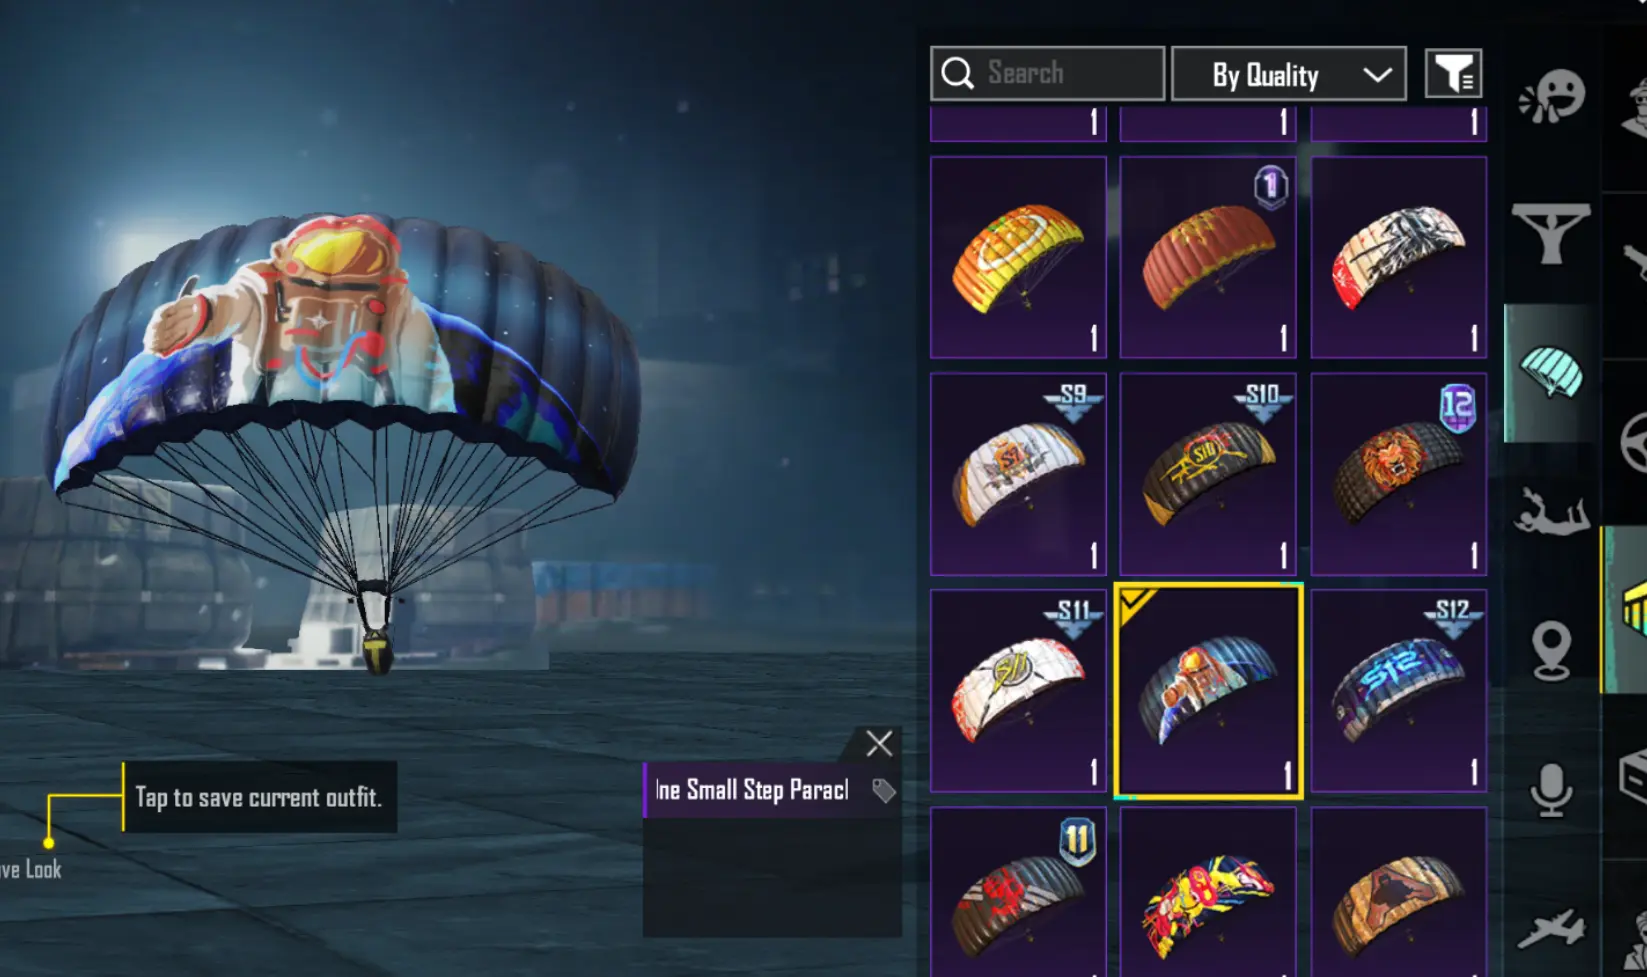Close the parachute info popup
1647x977 pixels.
(x=879, y=743)
